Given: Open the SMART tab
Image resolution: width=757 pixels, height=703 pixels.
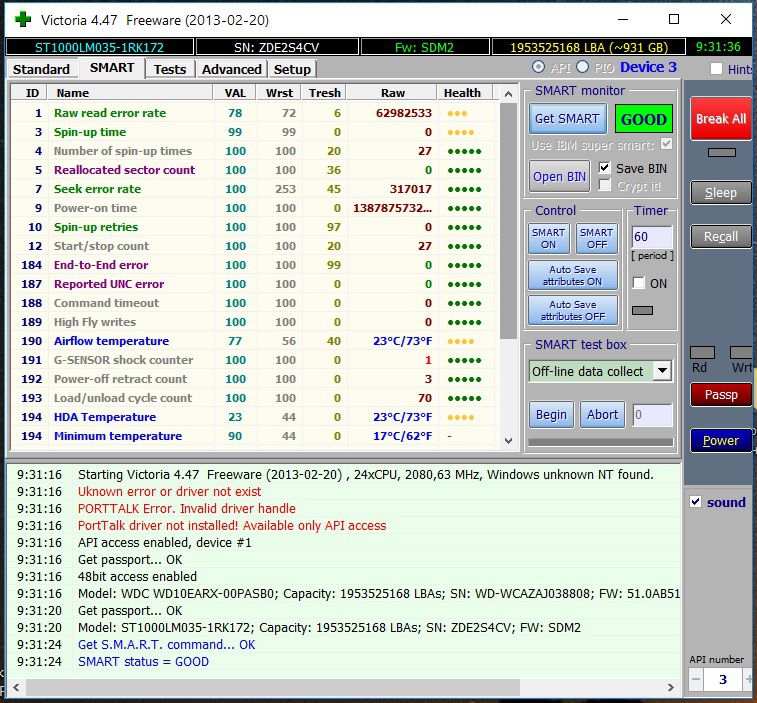Looking at the screenshot, I should 112,68.
